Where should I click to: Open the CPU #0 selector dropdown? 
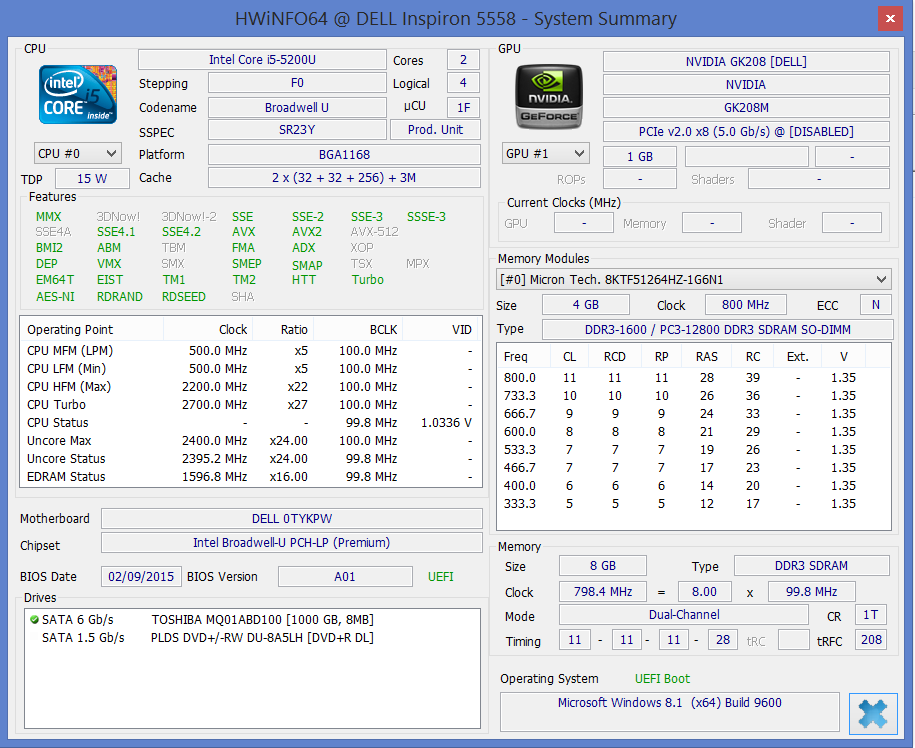(x=78, y=153)
